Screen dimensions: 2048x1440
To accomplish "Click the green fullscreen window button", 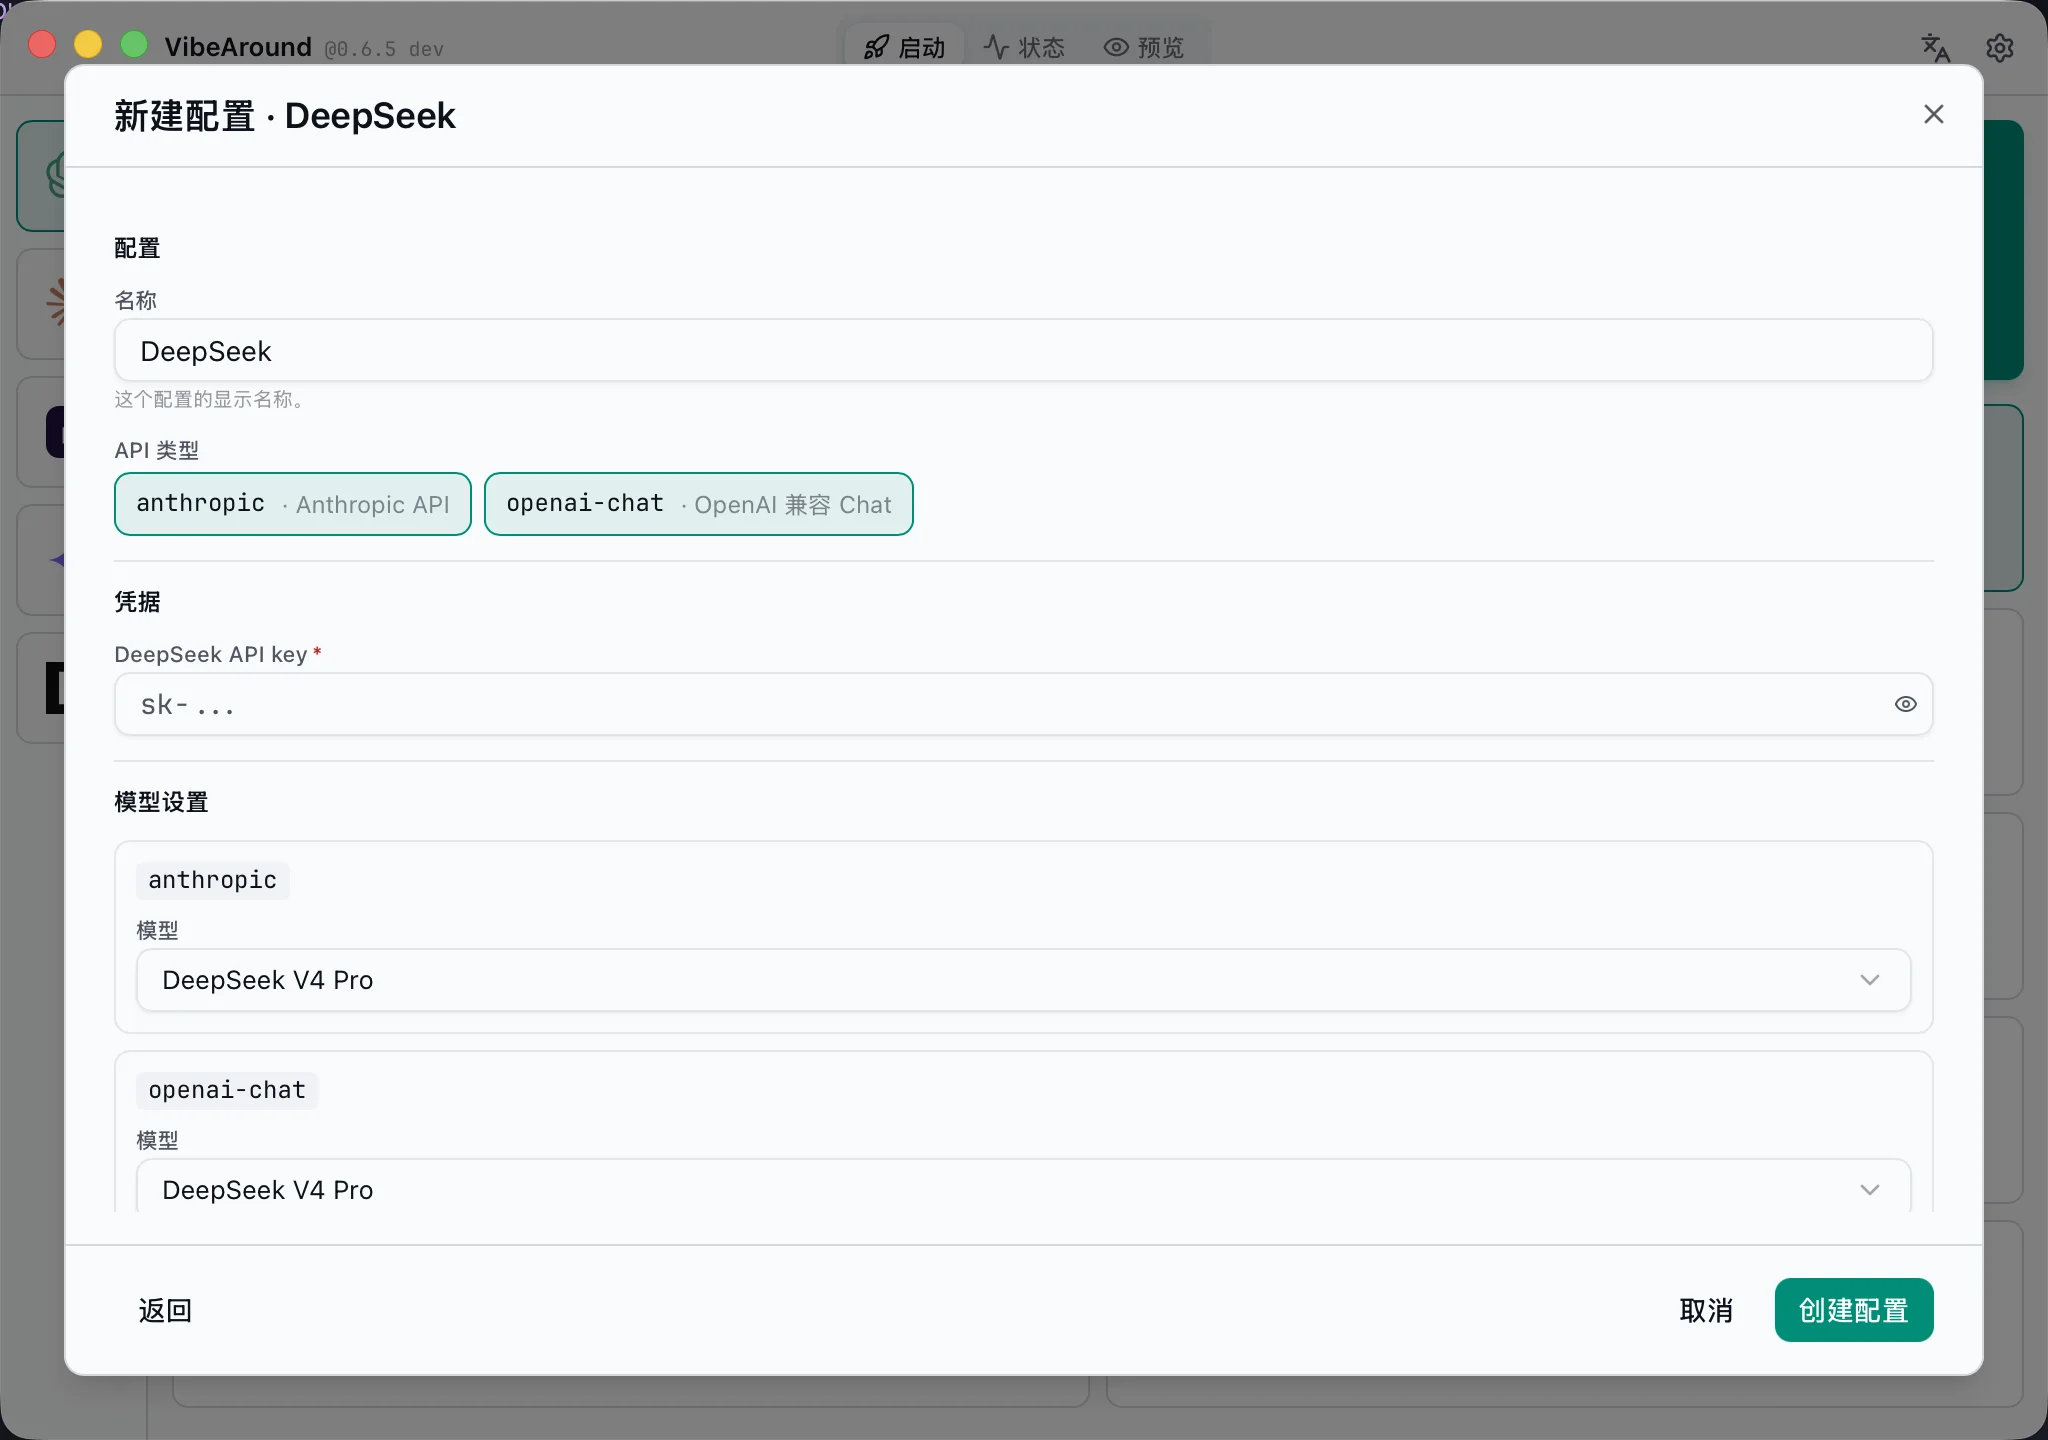I will pyautogui.click(x=134, y=45).
